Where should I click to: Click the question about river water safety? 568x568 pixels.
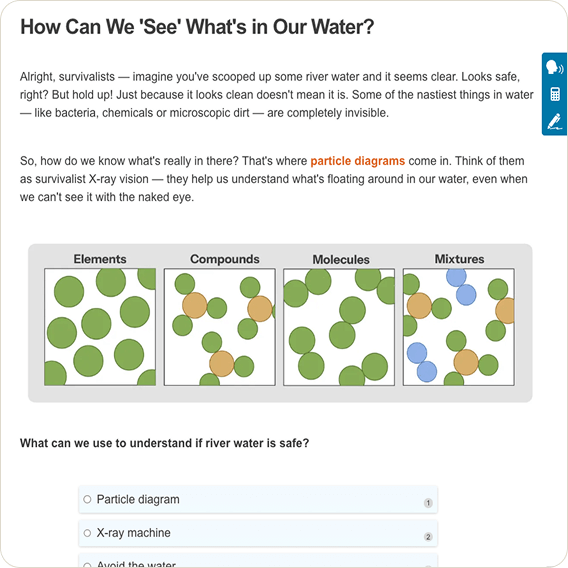[x=164, y=443]
